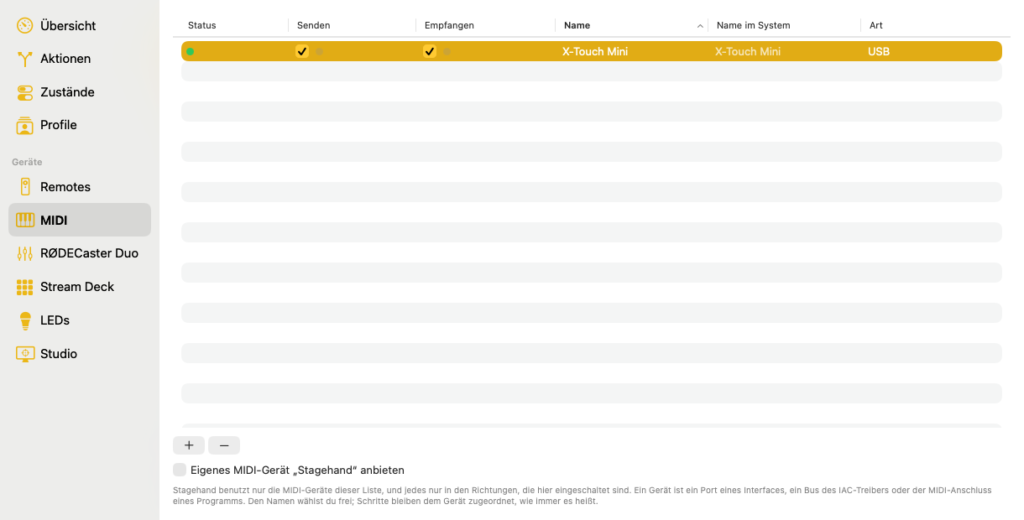
Task: Select the Profile person icon
Action: click(25, 125)
